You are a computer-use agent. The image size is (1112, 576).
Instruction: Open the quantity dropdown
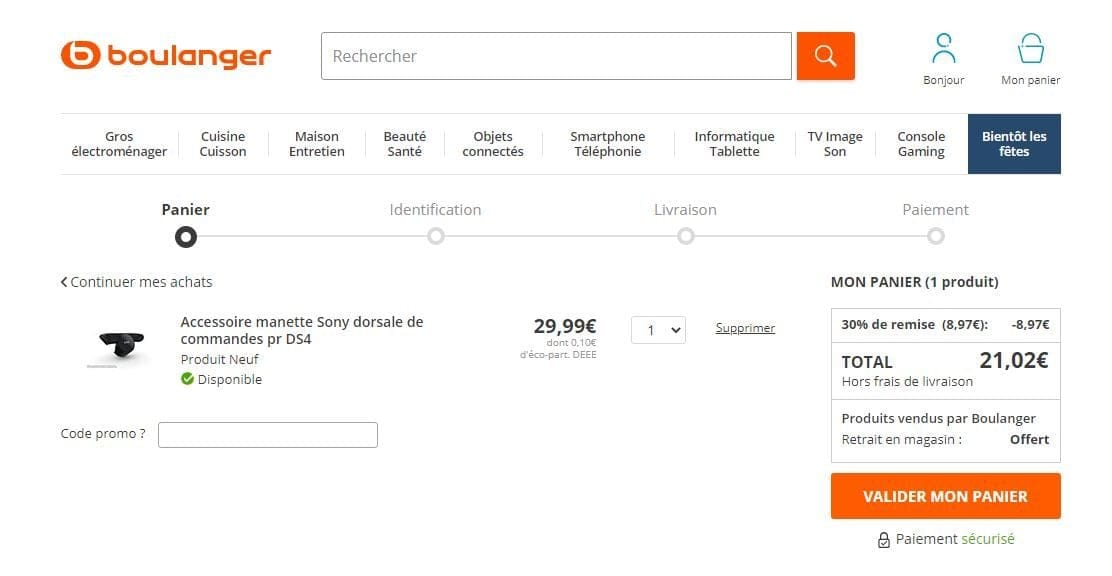(658, 330)
